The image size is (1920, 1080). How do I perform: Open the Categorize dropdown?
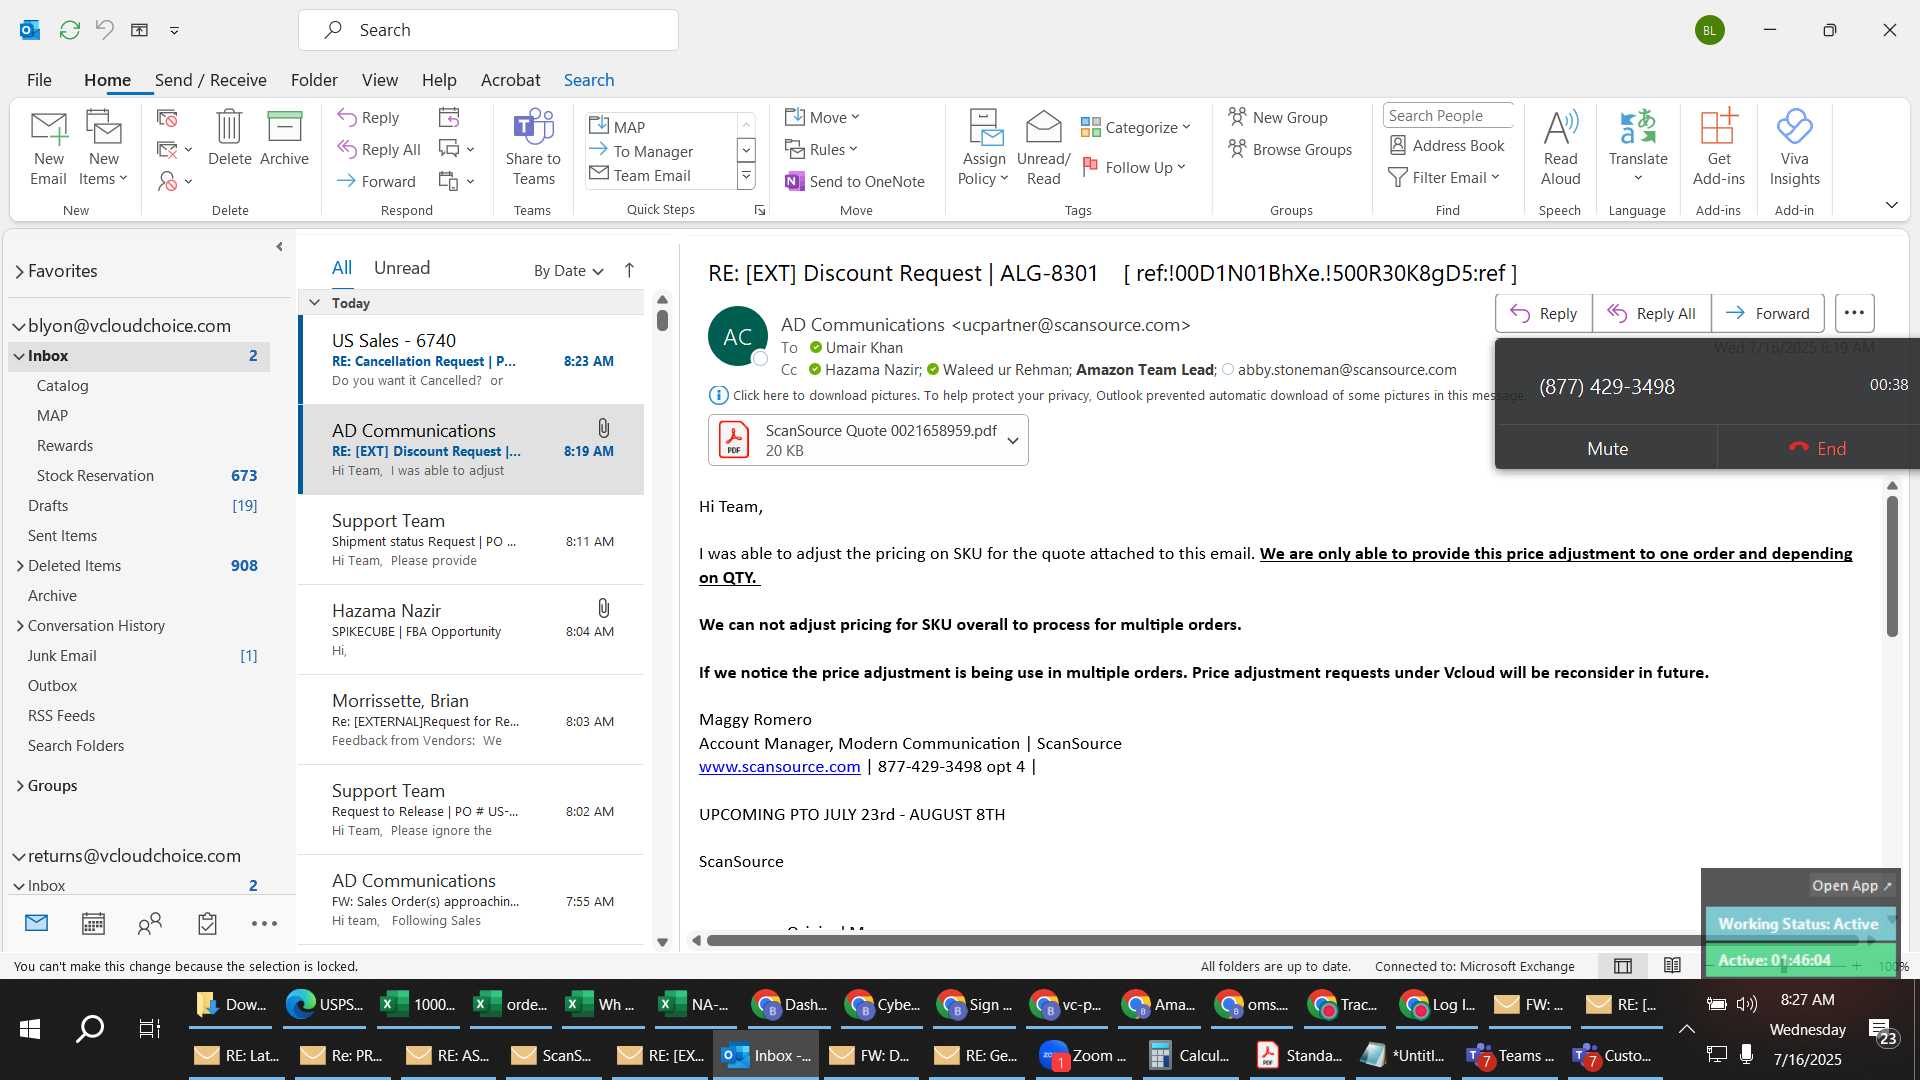pos(1136,127)
